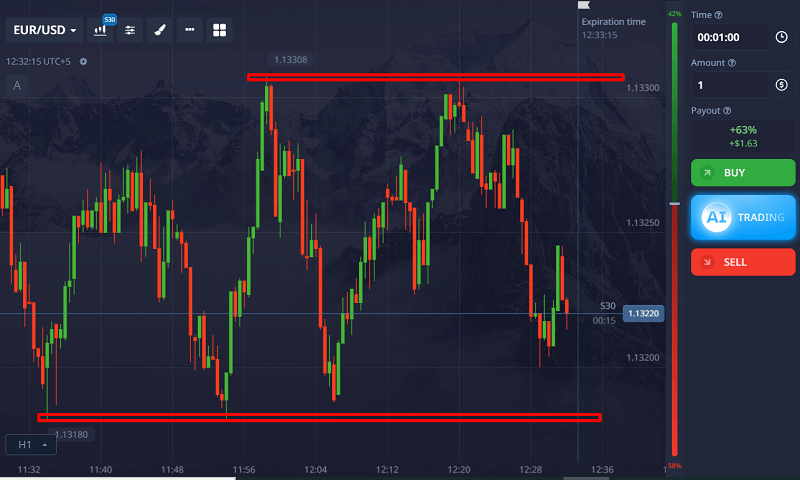This screenshot has height=480, width=800.
Task: Click the Expiration time 12:33:15 label
Action: pos(613,28)
